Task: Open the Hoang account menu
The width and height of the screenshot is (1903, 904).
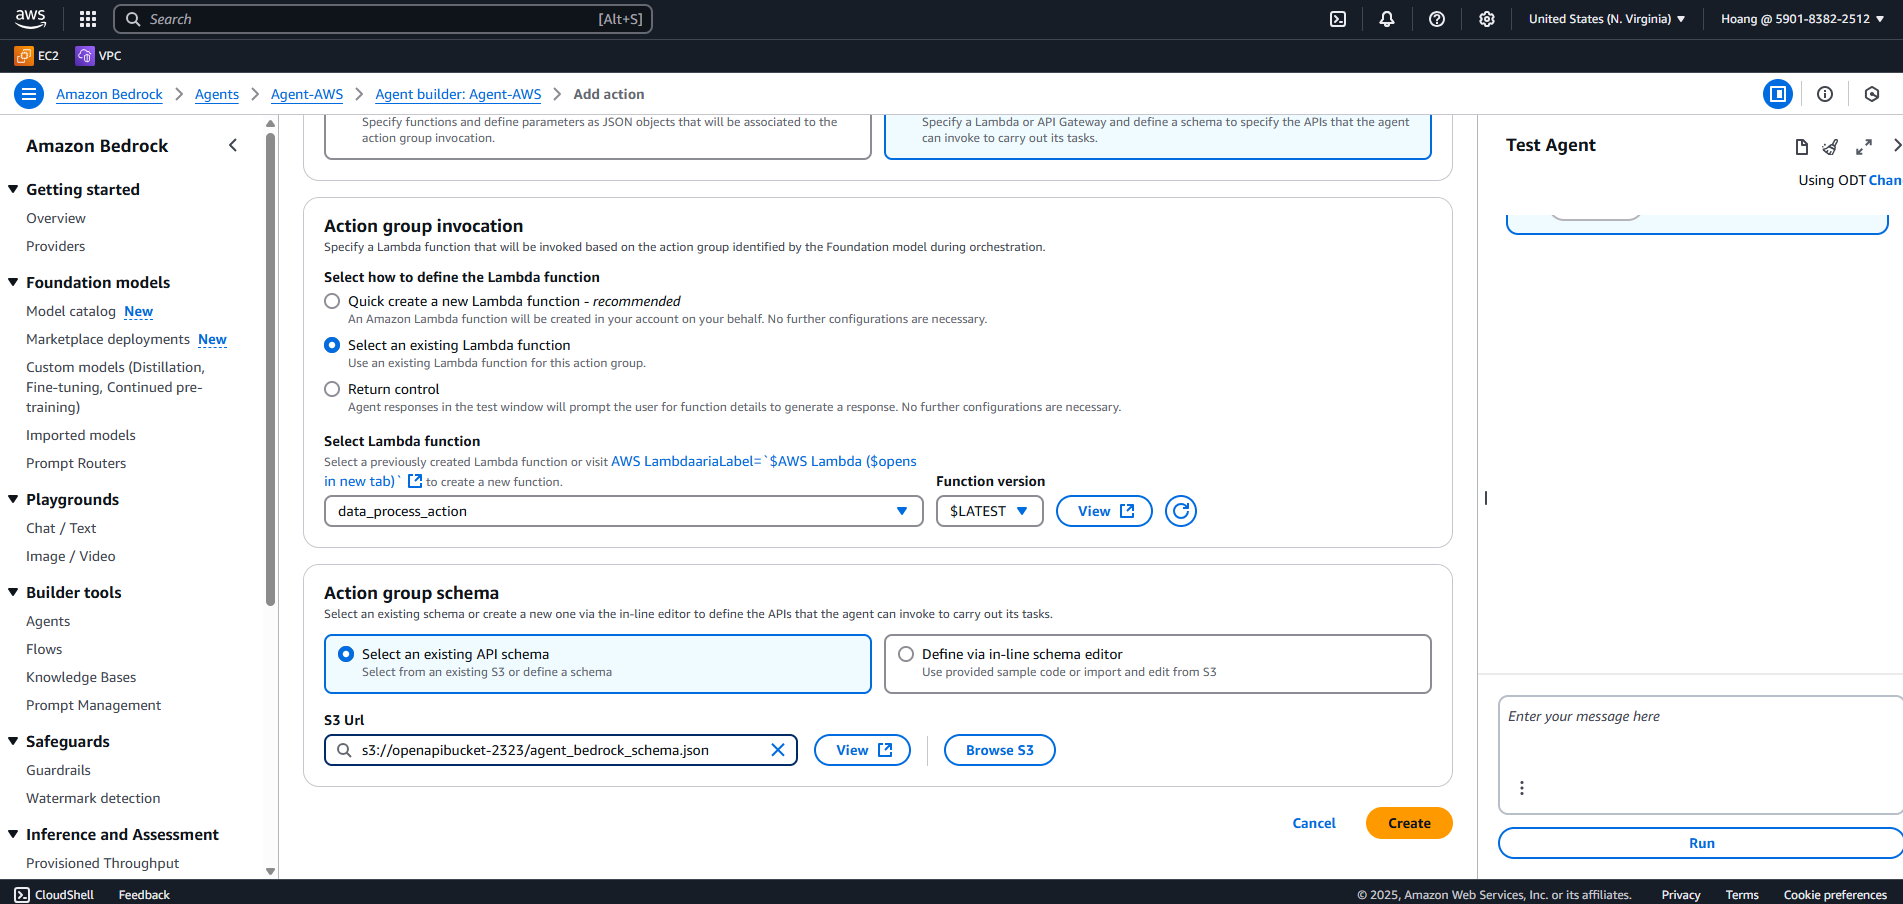Action: pos(1802,19)
